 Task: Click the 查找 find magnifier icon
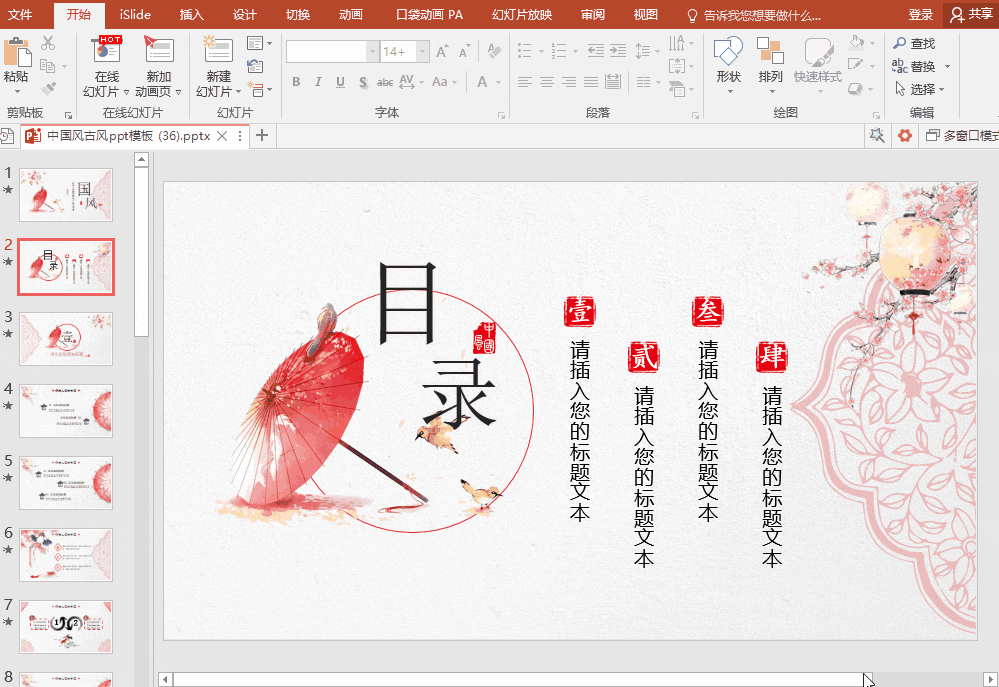pos(899,43)
